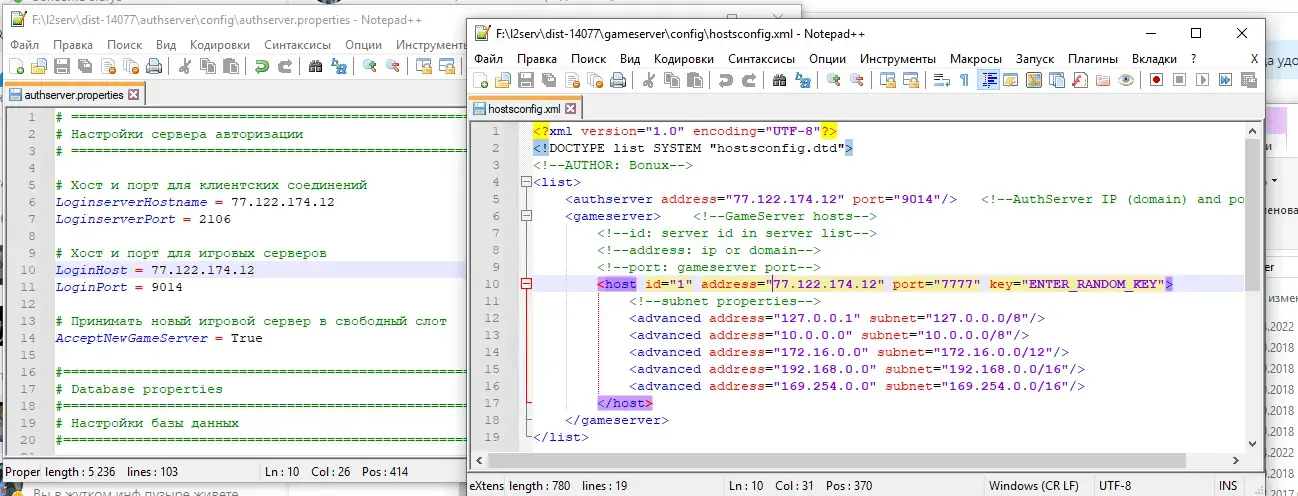
Task: Open Макросы menu
Action: pyautogui.click(x=975, y=59)
